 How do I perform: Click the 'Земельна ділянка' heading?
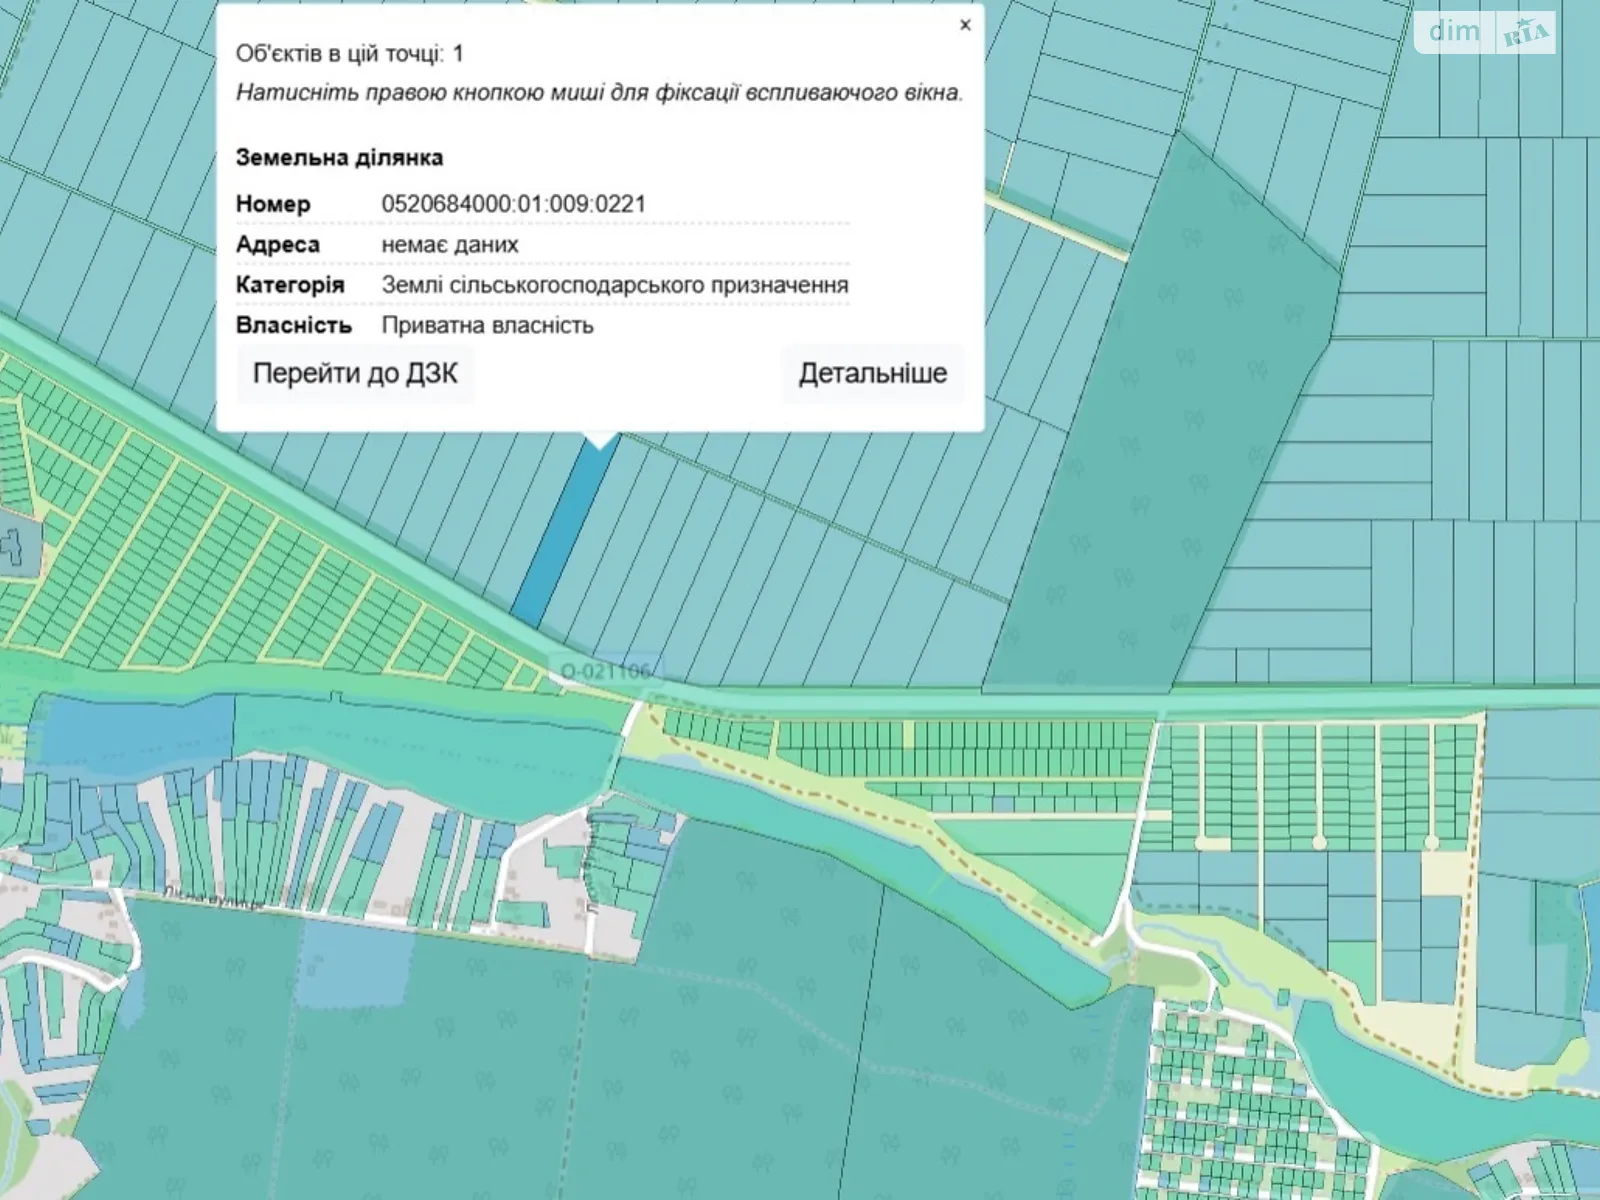(339, 158)
